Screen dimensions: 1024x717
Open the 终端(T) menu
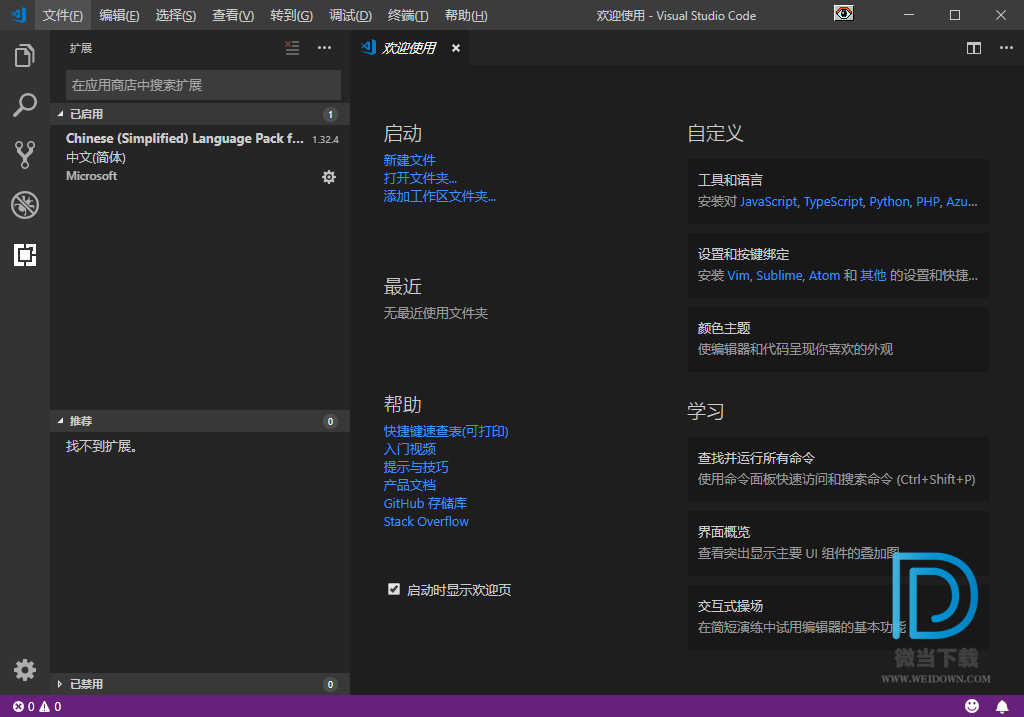click(408, 15)
